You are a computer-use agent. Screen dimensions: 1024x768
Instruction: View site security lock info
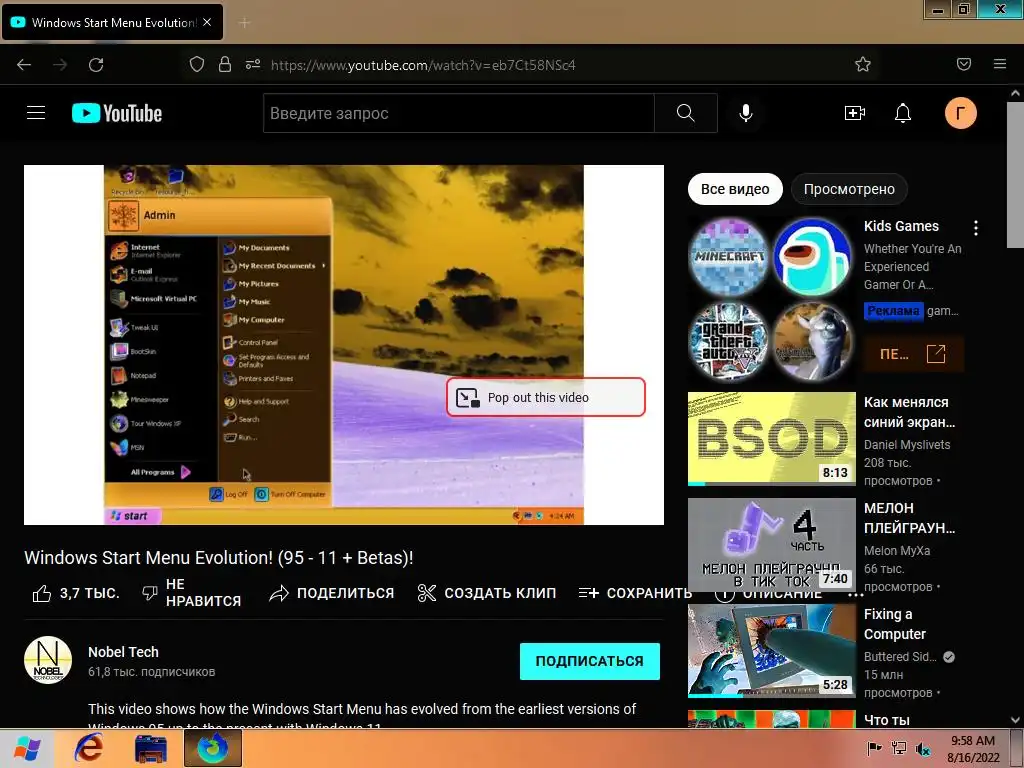coord(225,64)
